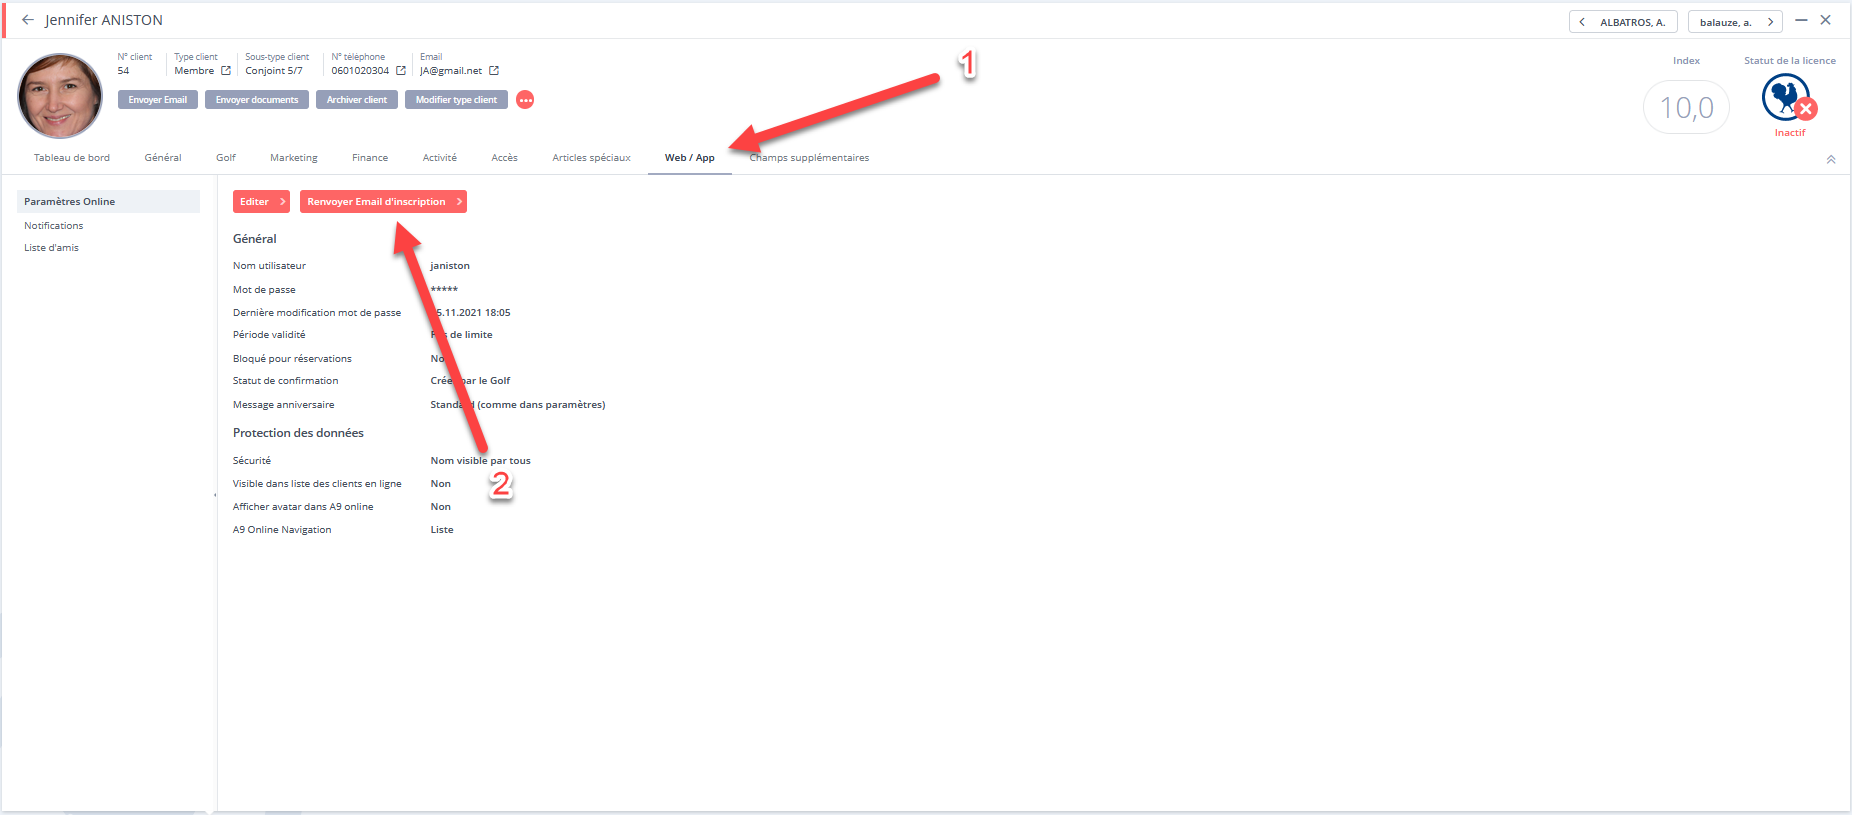The height and width of the screenshot is (815, 1852).
Task: Open the Tableau de bord tab
Action: [x=72, y=158]
